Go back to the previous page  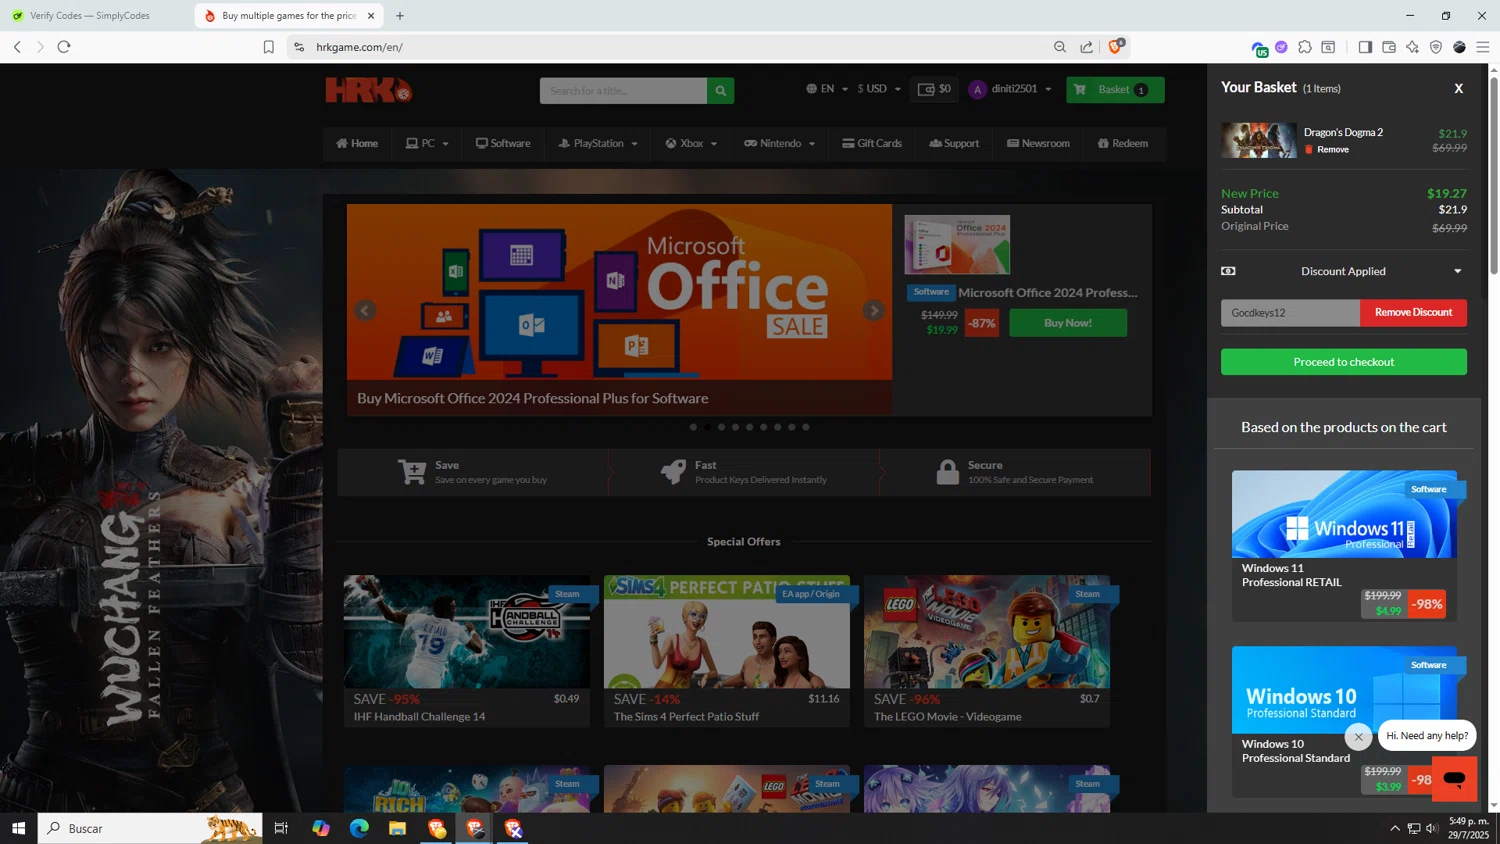pyautogui.click(x=17, y=47)
